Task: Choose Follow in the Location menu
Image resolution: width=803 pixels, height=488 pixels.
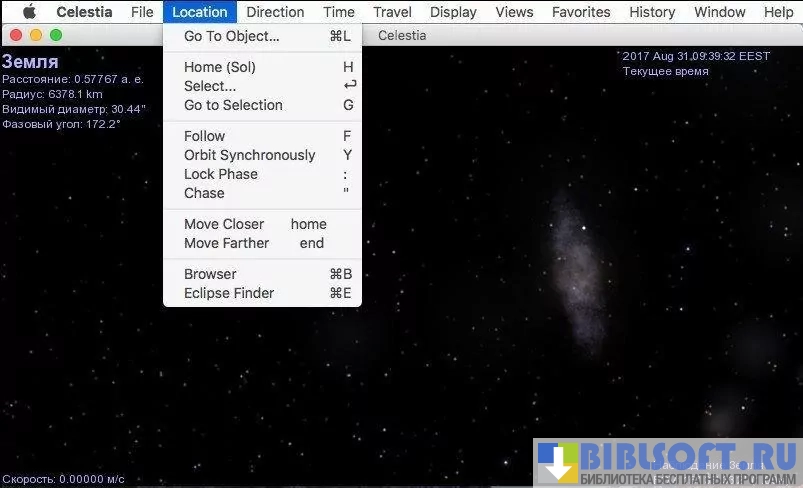Action: pyautogui.click(x=205, y=136)
